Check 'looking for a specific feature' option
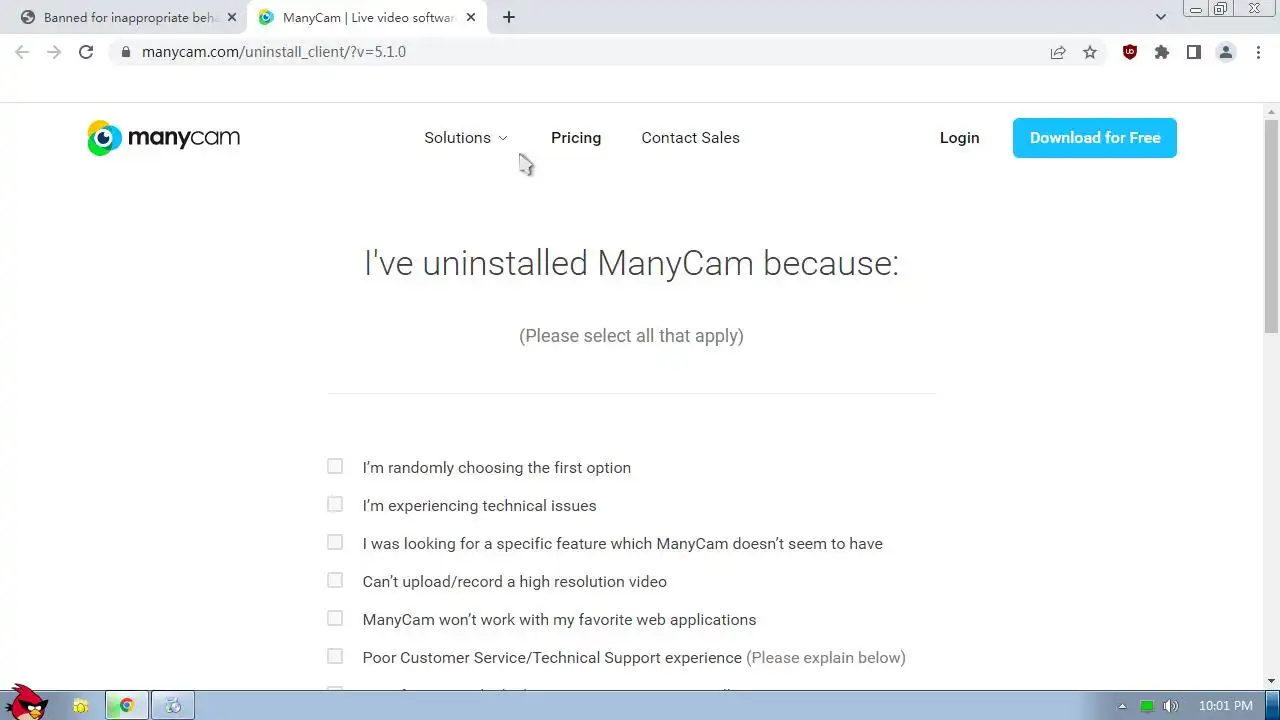The height and width of the screenshot is (720, 1280). click(x=335, y=542)
